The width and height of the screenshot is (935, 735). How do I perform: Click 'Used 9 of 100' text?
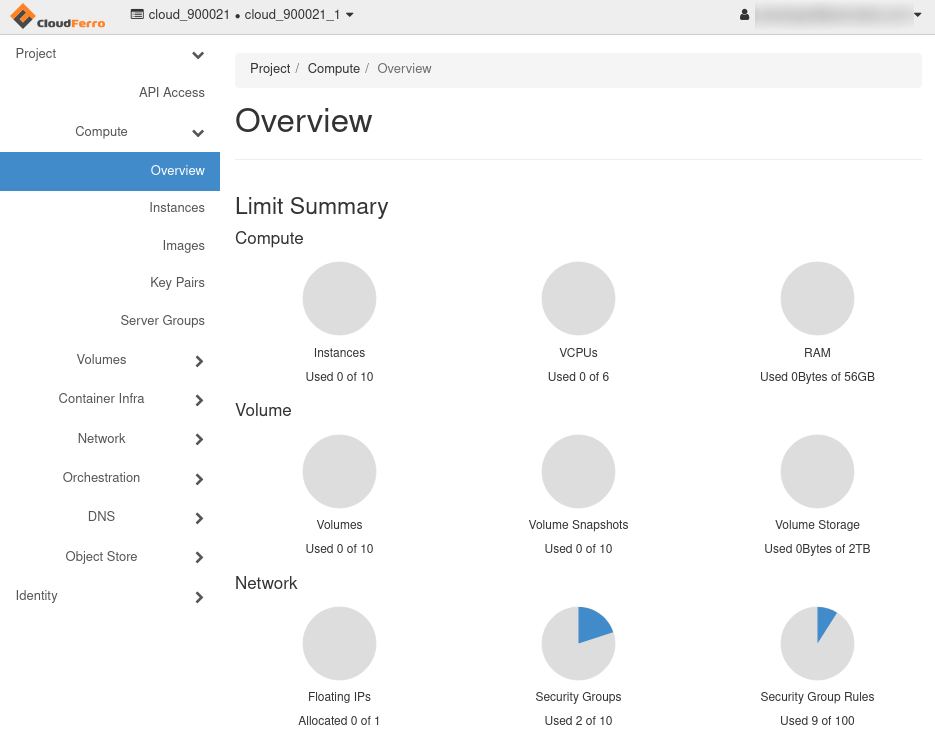818,721
